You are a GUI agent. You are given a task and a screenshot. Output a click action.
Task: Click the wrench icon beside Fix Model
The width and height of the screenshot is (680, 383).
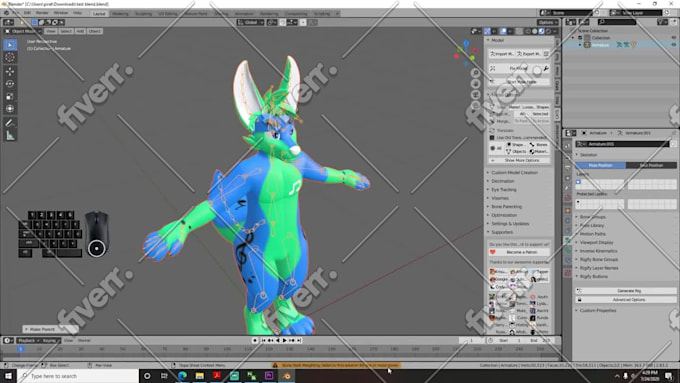[x=546, y=69]
